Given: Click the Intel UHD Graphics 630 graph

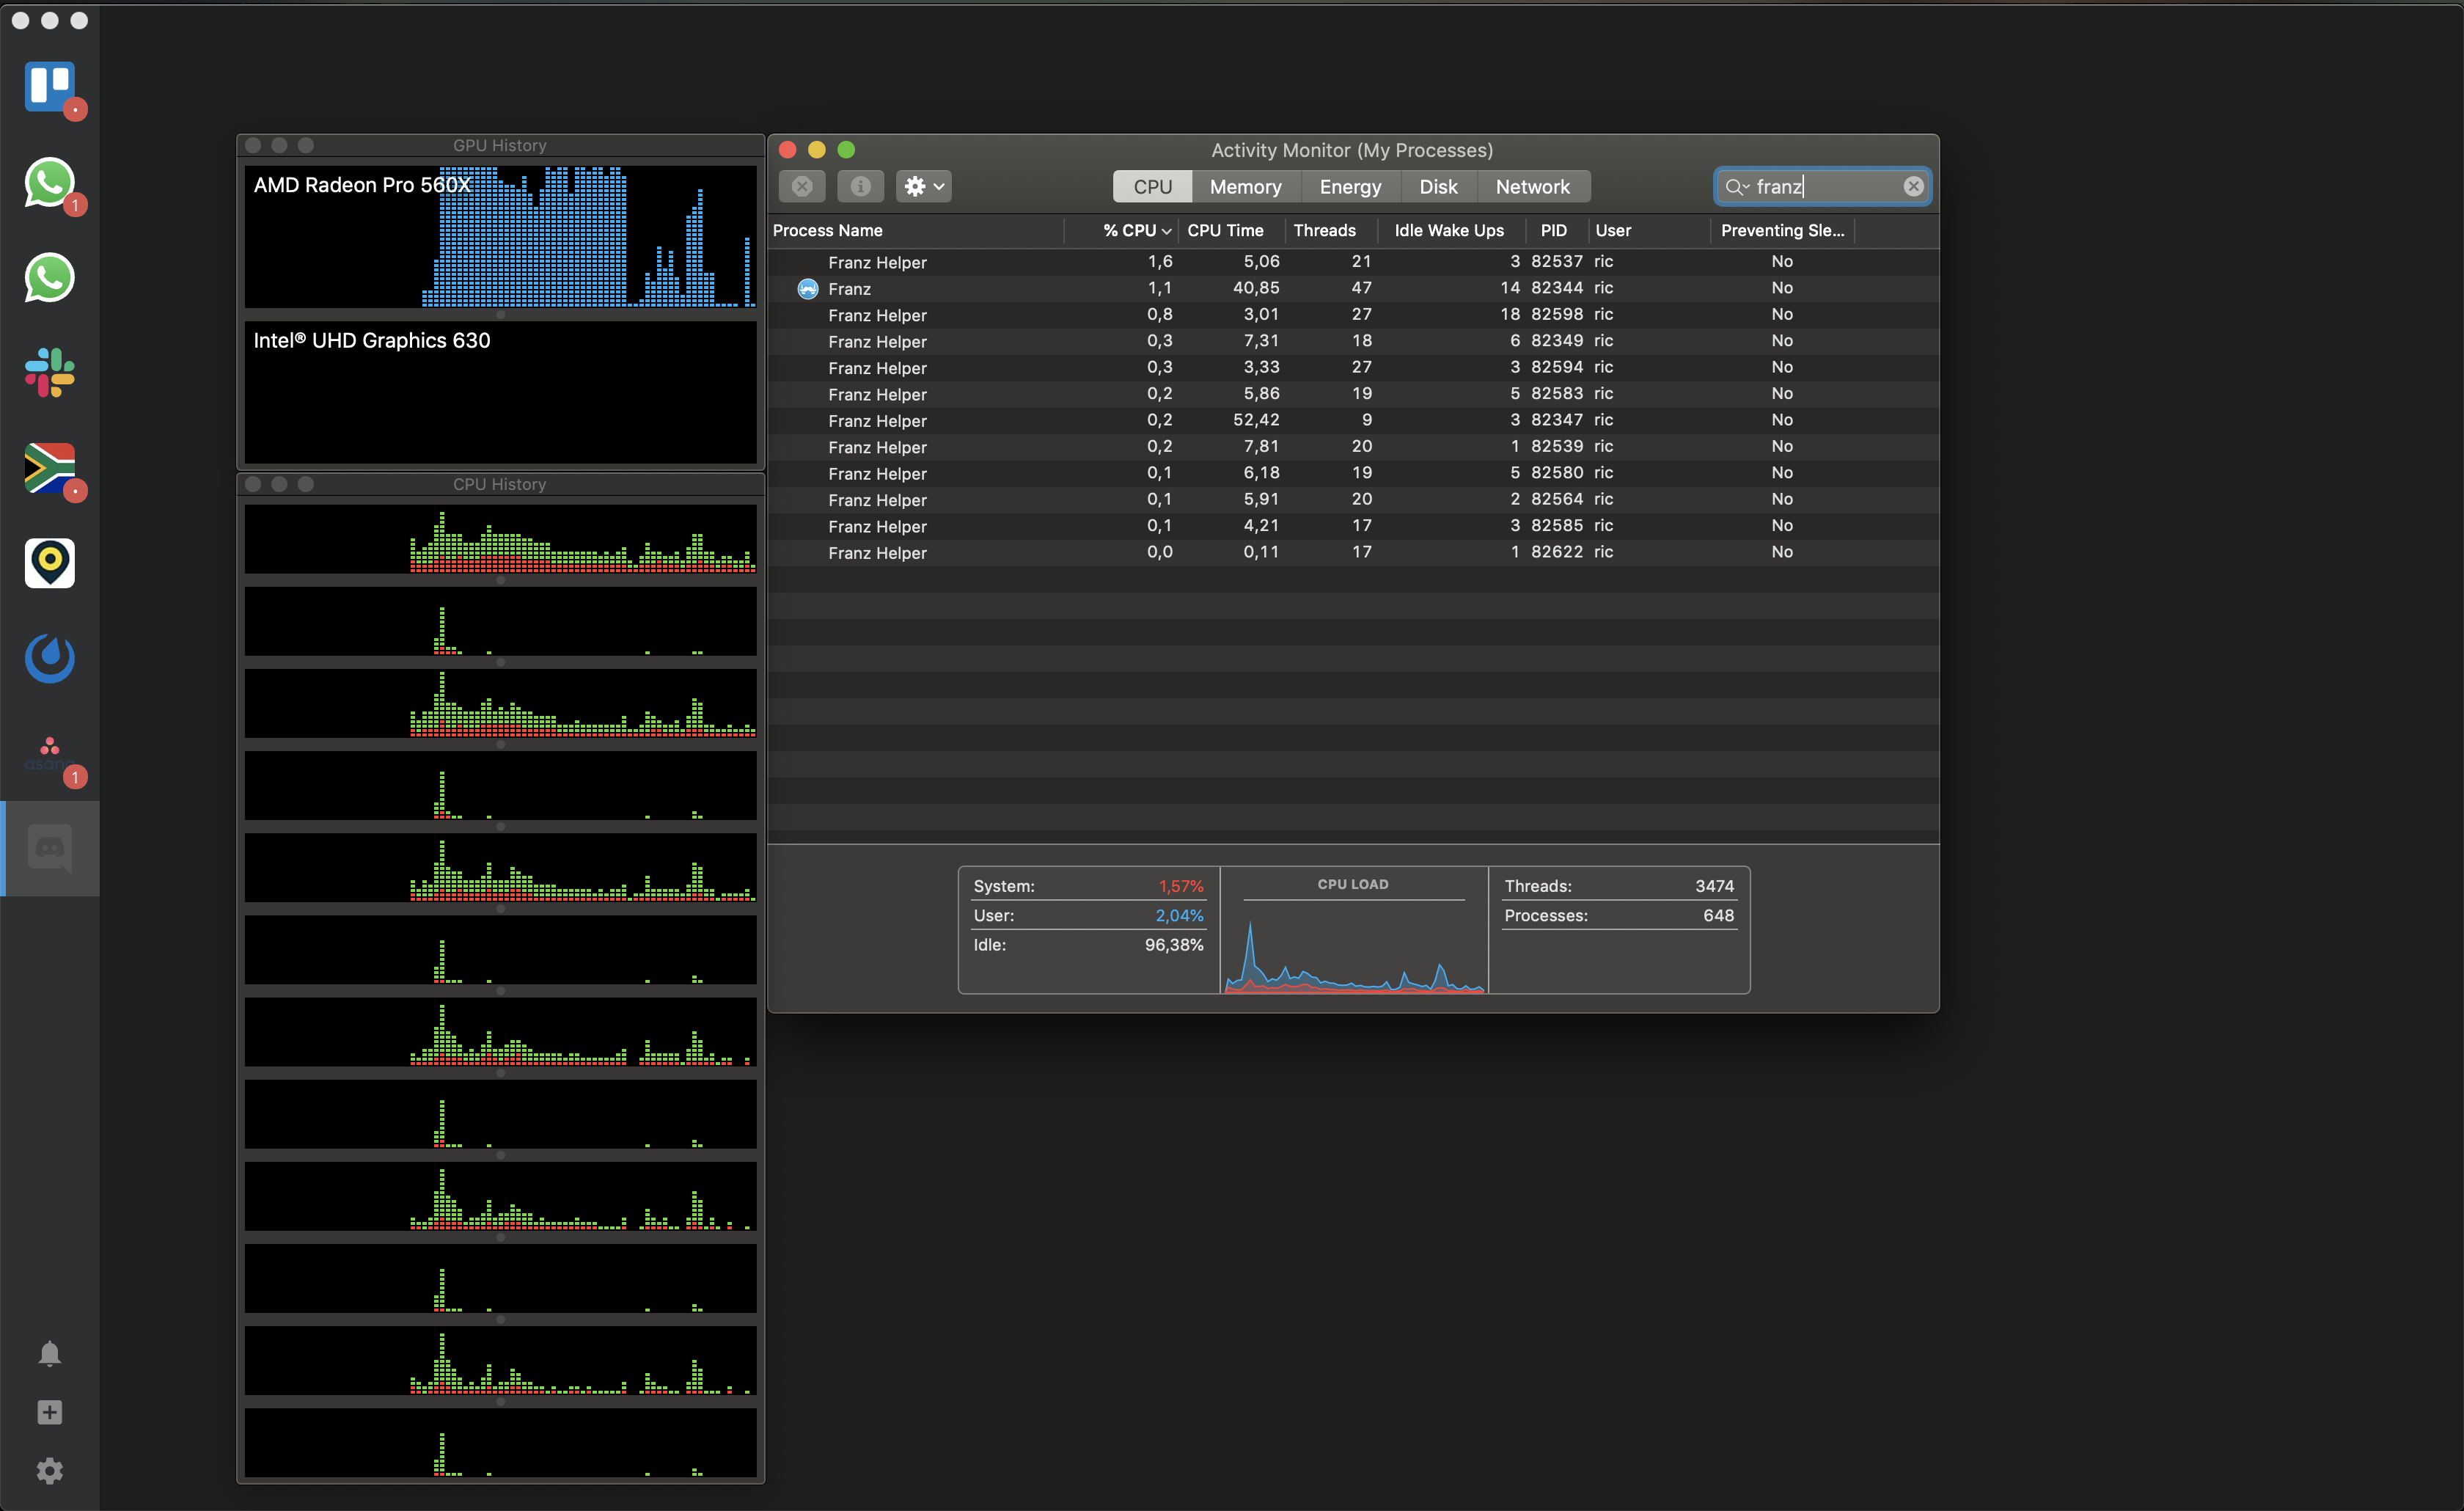Looking at the screenshot, I should pyautogui.click(x=500, y=392).
